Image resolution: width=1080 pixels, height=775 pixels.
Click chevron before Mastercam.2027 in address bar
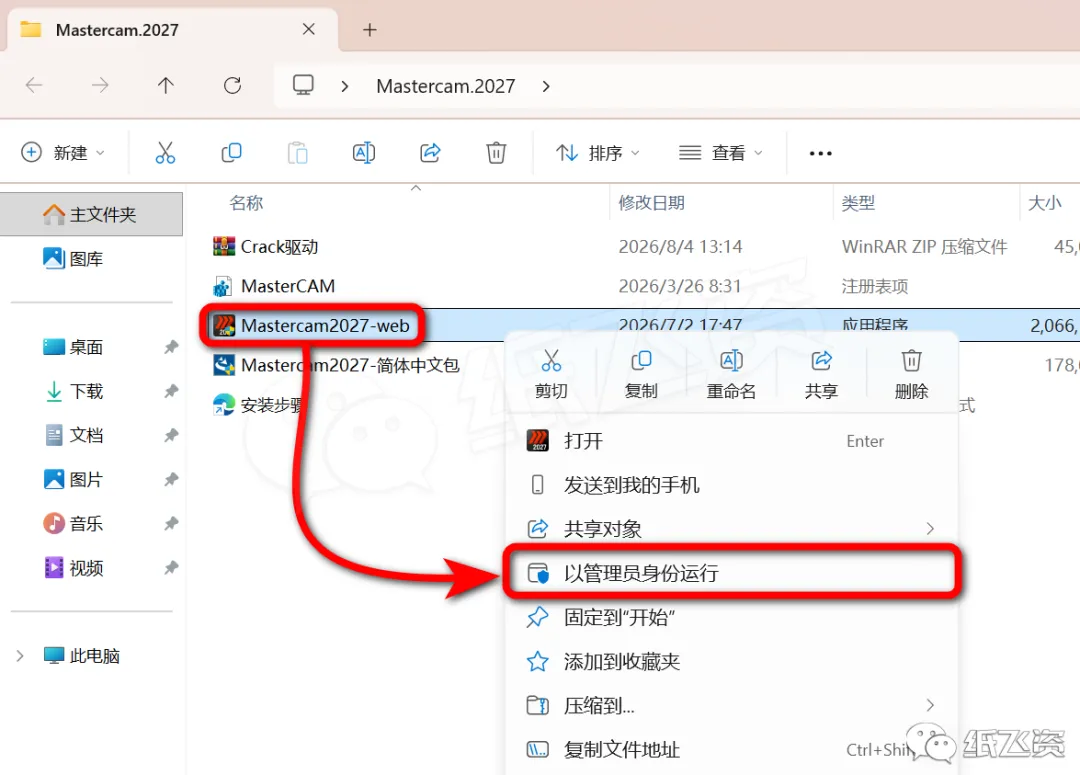(344, 86)
